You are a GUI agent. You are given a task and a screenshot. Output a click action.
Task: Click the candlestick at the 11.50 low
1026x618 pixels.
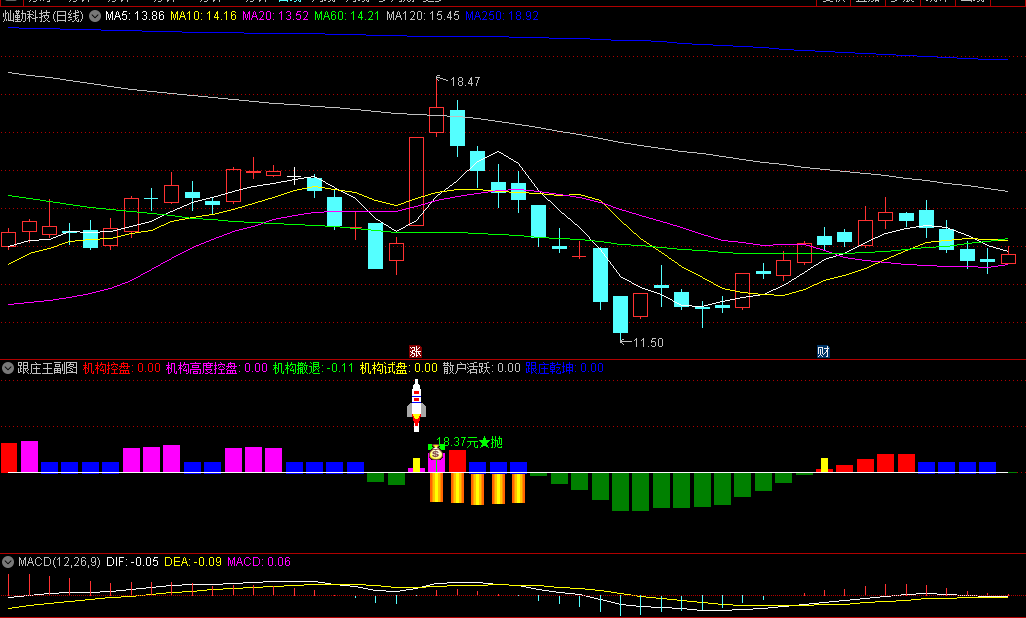click(x=620, y=314)
